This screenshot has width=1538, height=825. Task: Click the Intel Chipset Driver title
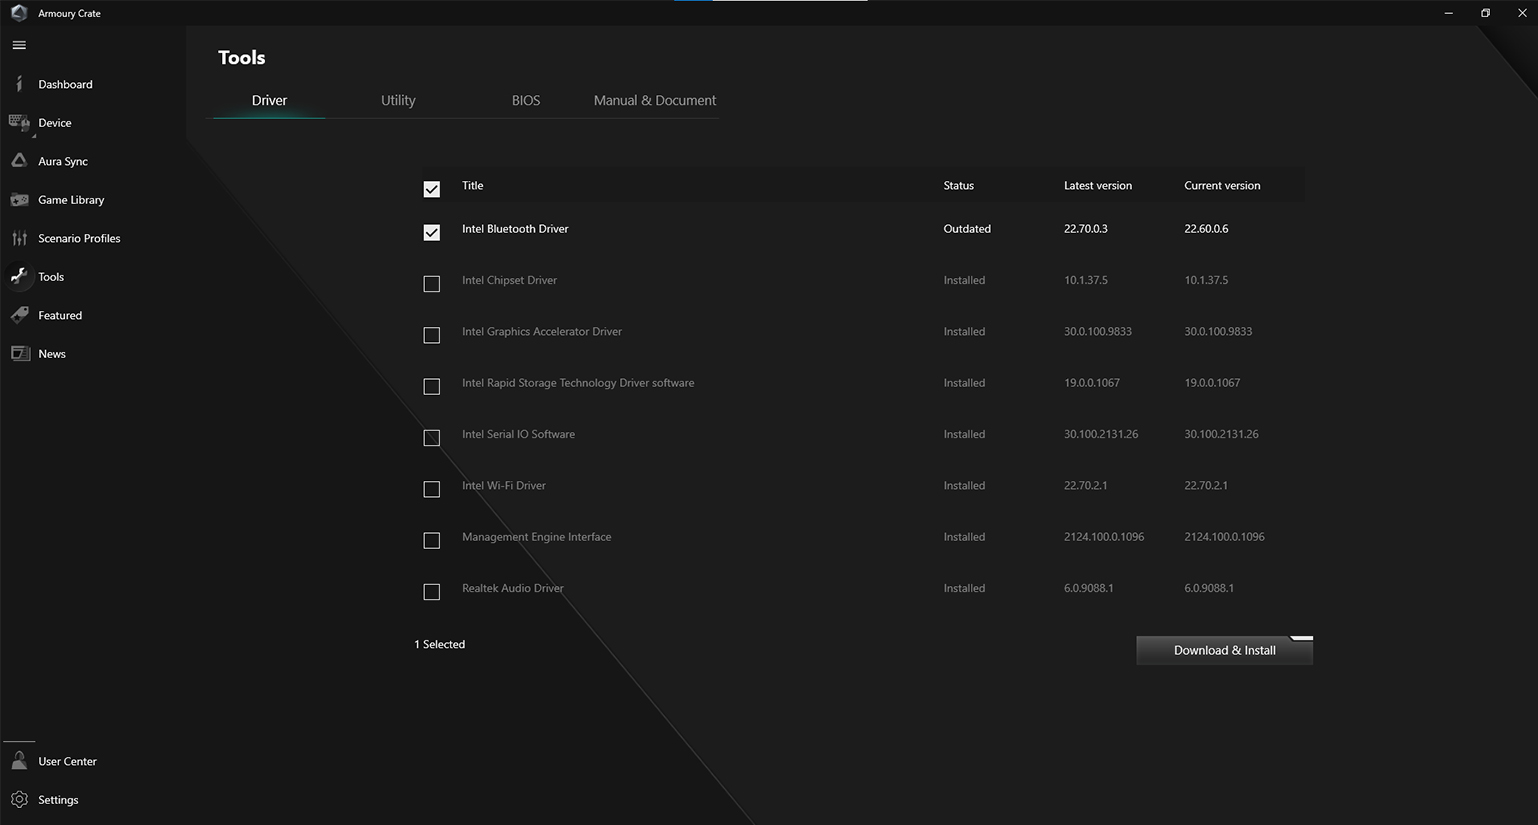click(509, 280)
